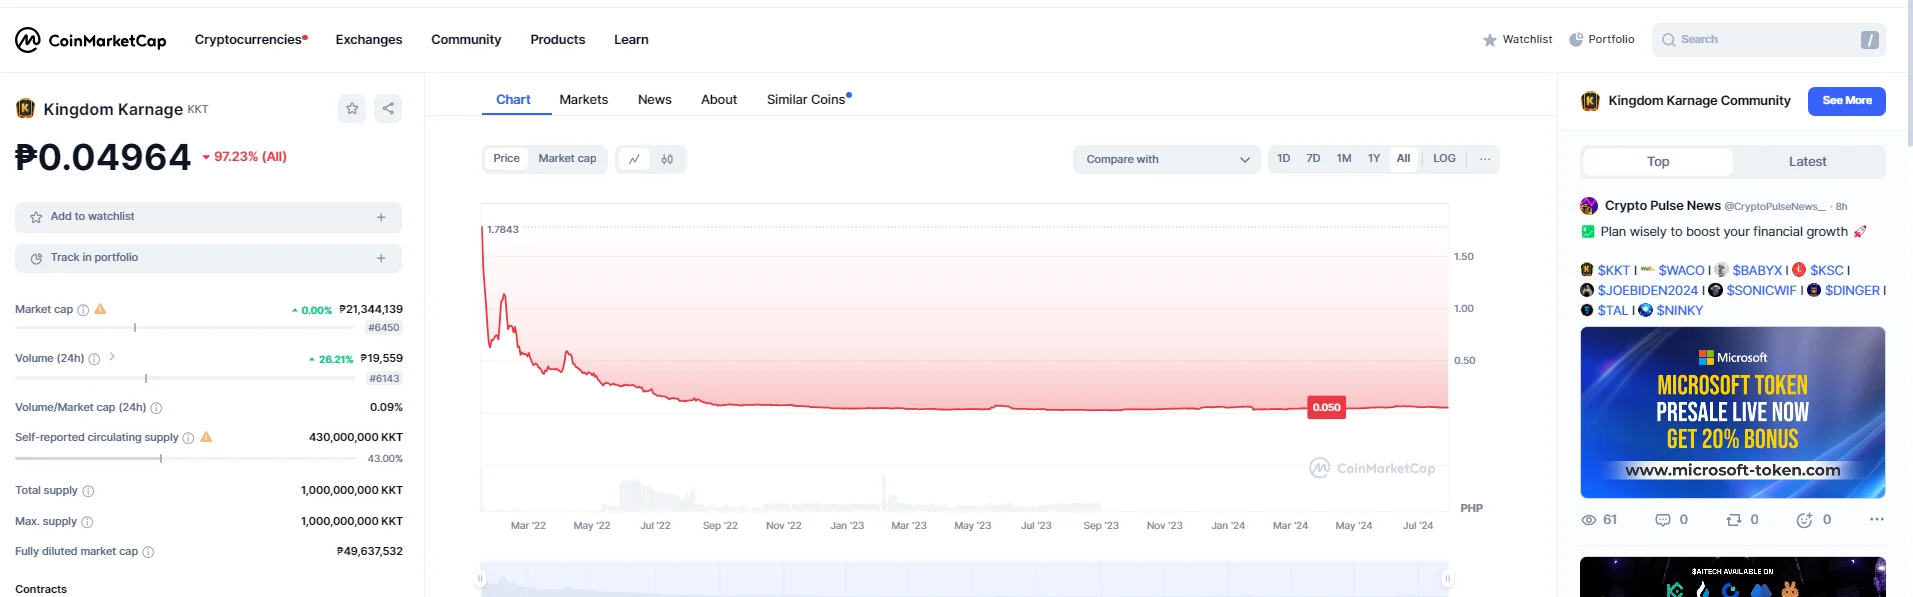Select 1D time range
Image resolution: width=1913 pixels, height=597 pixels.
click(x=1284, y=159)
